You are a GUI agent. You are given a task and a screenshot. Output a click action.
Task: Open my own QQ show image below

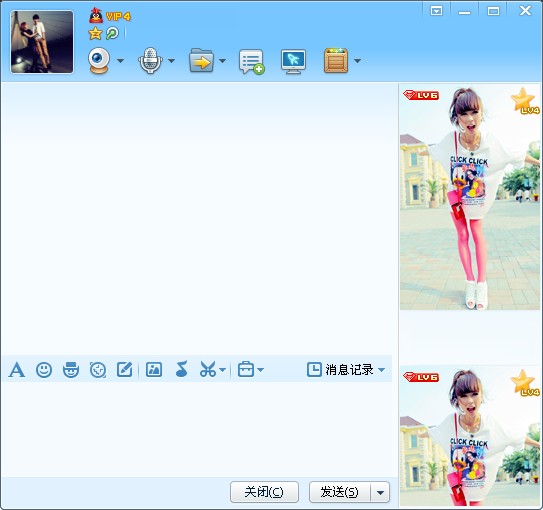click(x=470, y=436)
